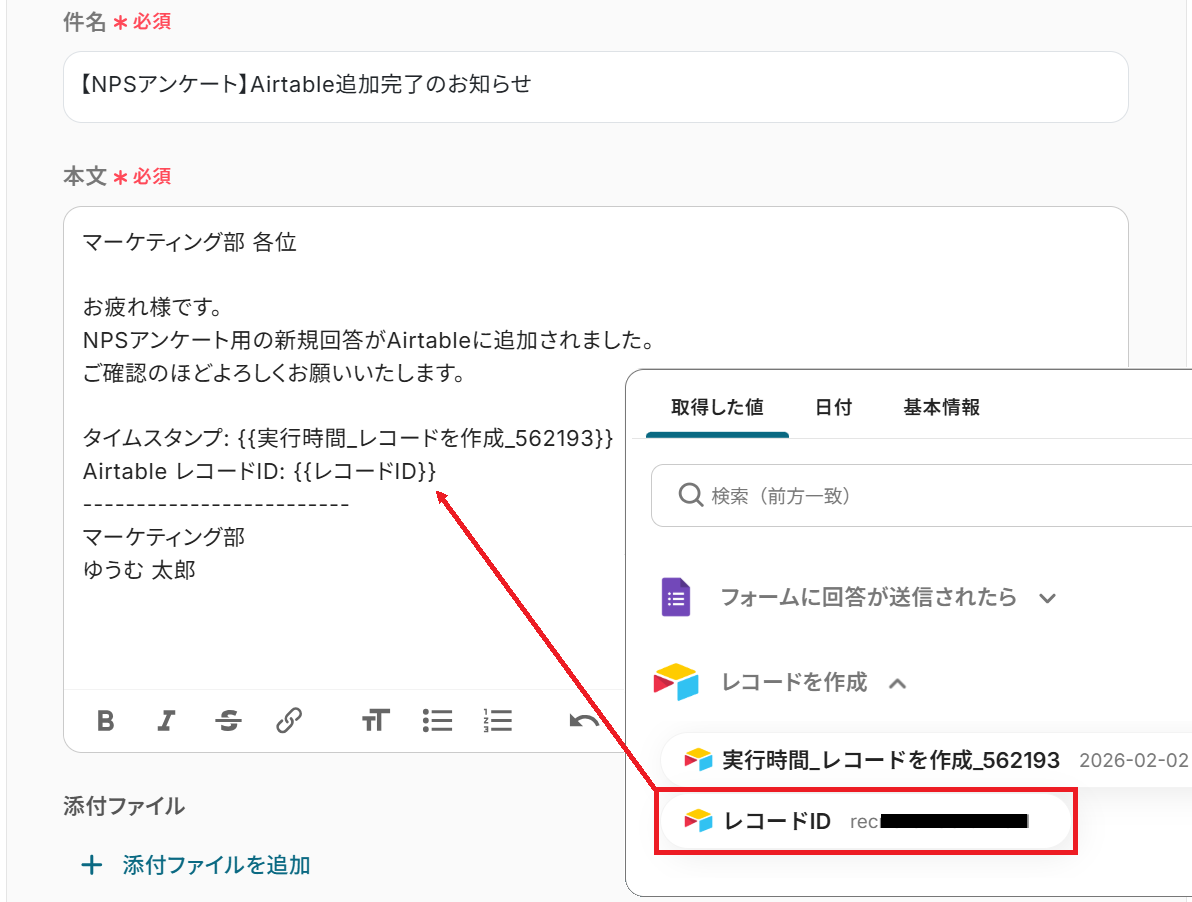Click the フォームに回答が送信されたら label
Viewport: 1192px width, 902px height.
coord(868,597)
